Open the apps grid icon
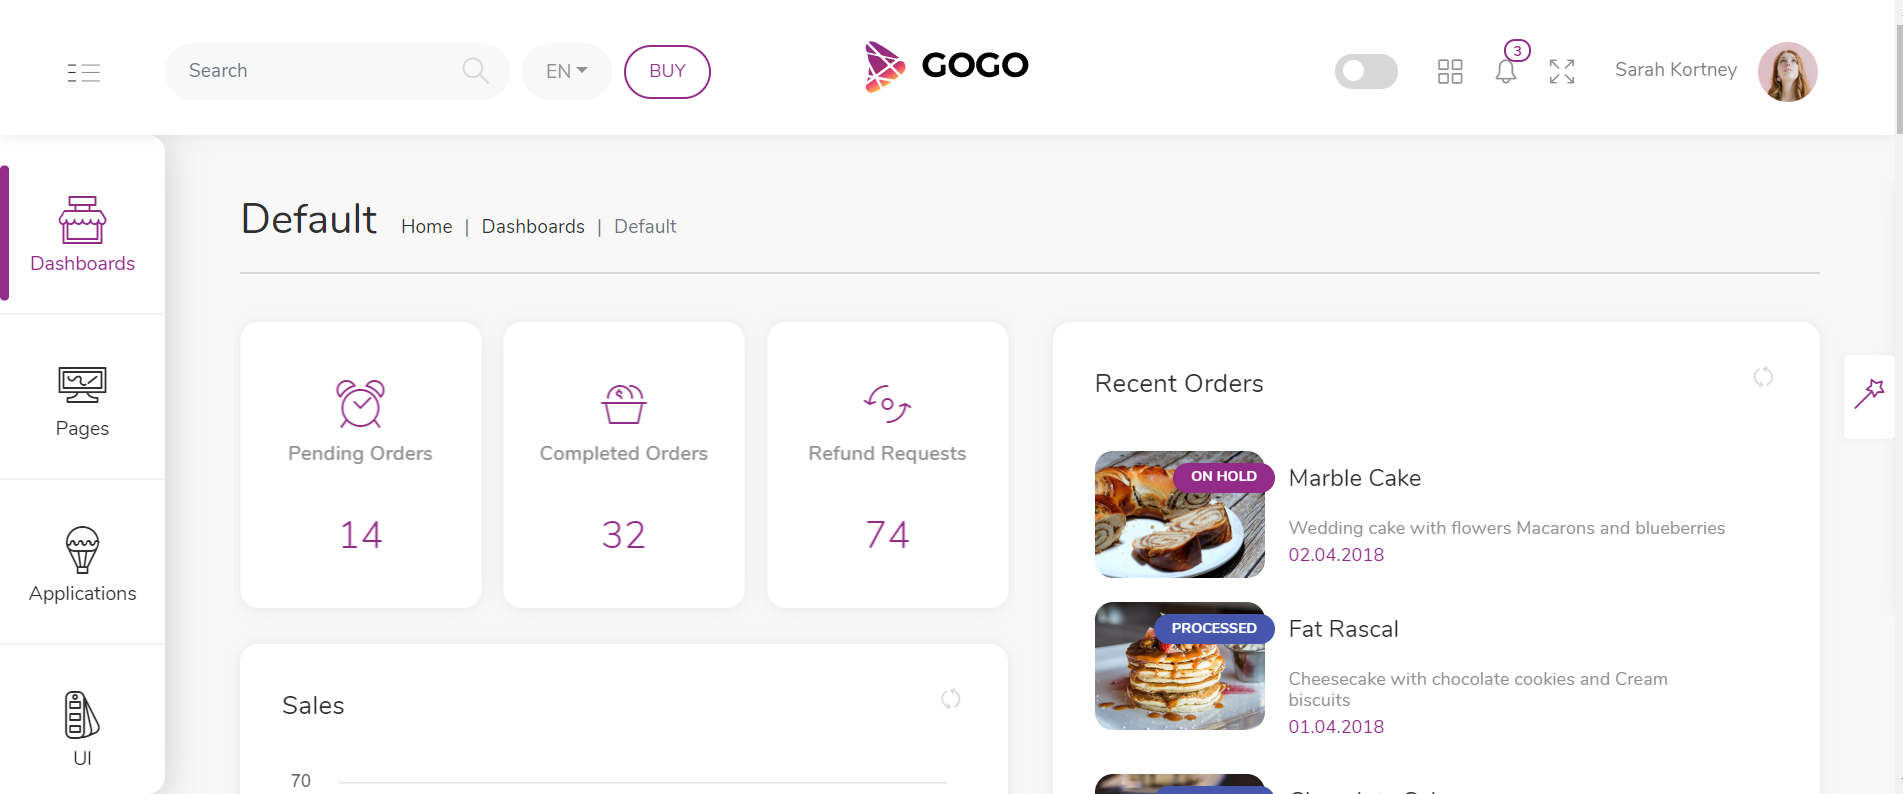The height and width of the screenshot is (794, 1903). click(1450, 71)
